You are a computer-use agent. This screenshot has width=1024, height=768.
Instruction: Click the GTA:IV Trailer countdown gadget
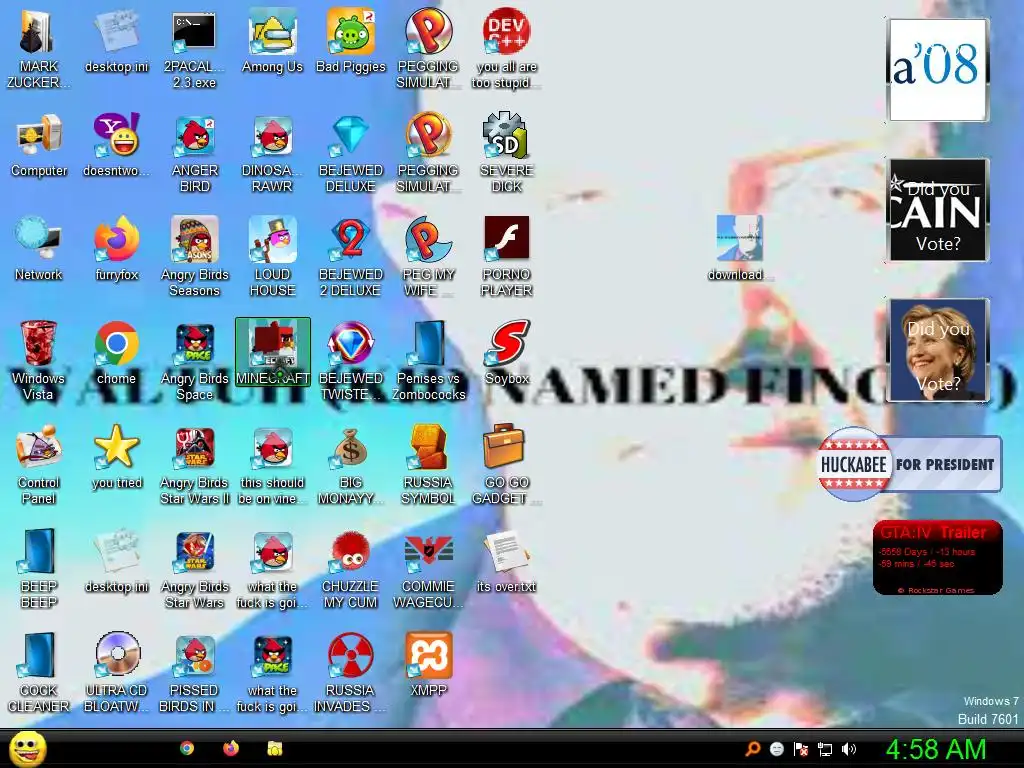coord(938,558)
